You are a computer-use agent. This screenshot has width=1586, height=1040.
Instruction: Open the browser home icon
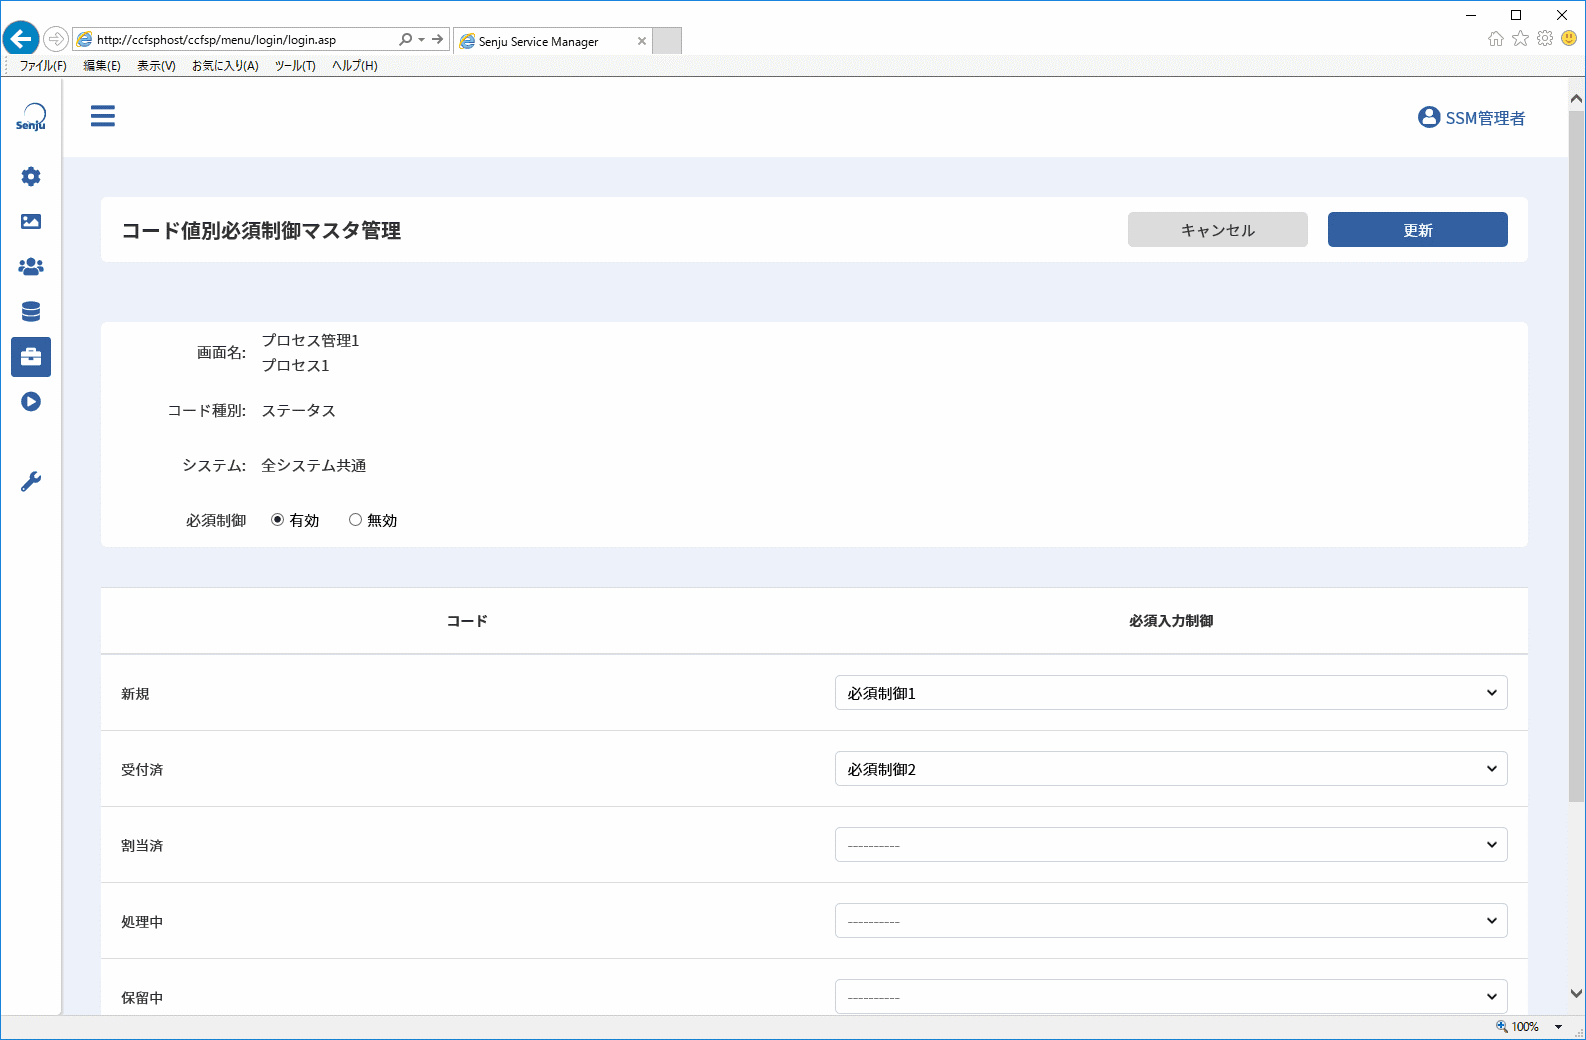pyautogui.click(x=1496, y=39)
